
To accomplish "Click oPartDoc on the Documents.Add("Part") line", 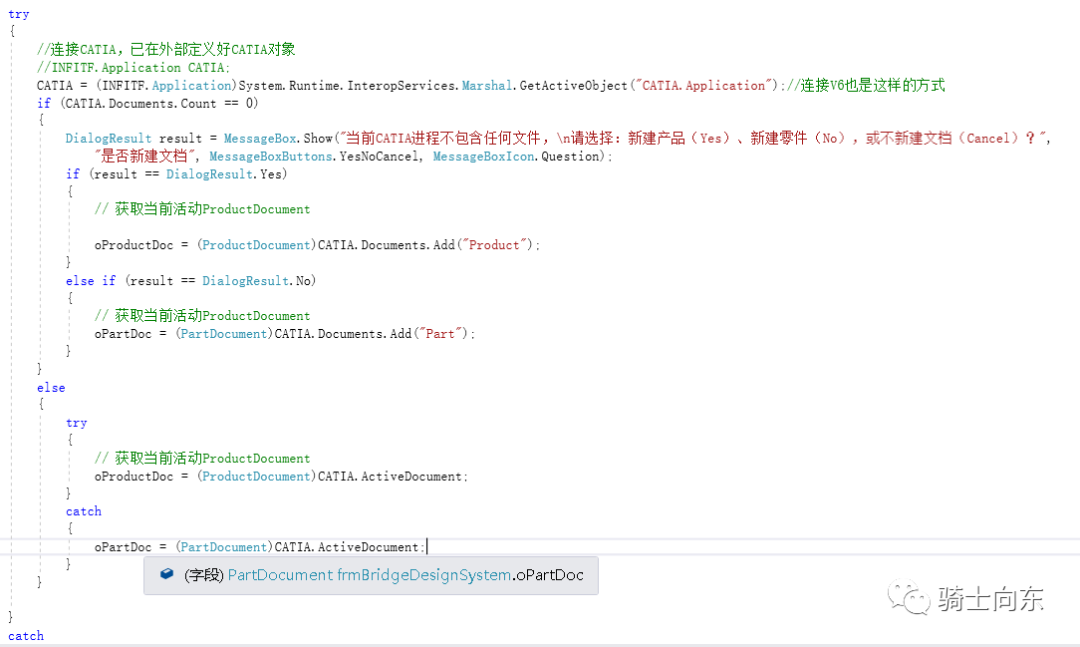I will click(123, 333).
